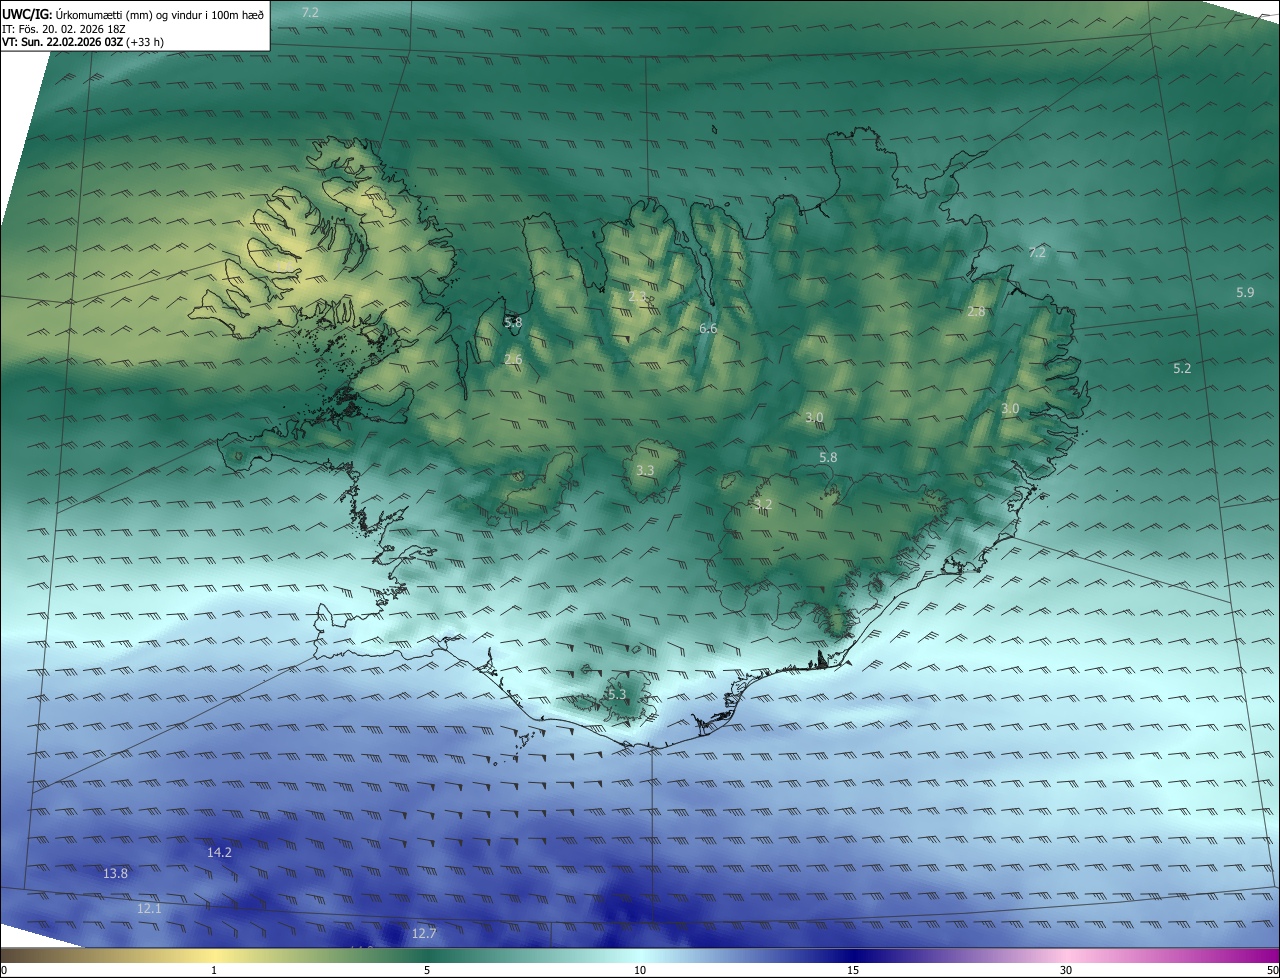Select the 5.2 value label

tap(1182, 369)
